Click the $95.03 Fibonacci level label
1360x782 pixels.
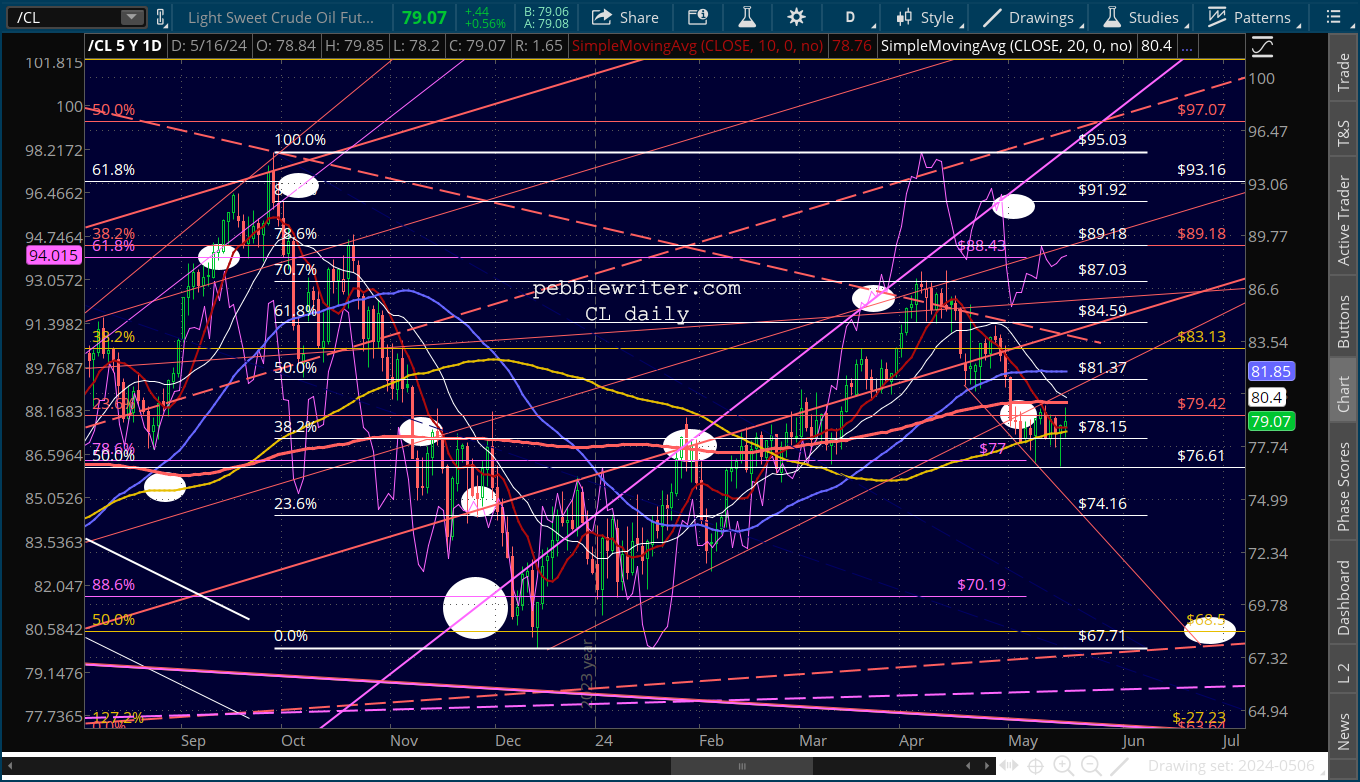1103,140
